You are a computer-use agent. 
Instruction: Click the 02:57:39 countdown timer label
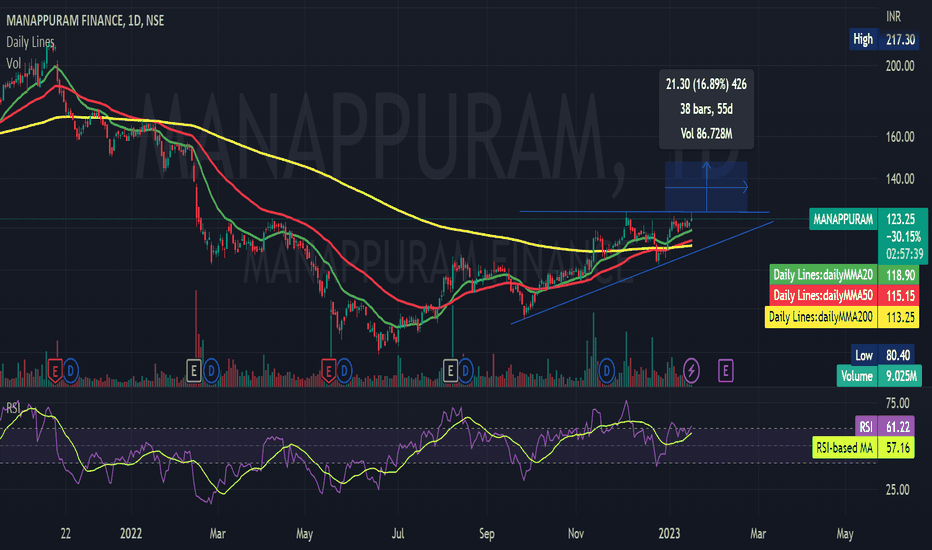click(905, 254)
